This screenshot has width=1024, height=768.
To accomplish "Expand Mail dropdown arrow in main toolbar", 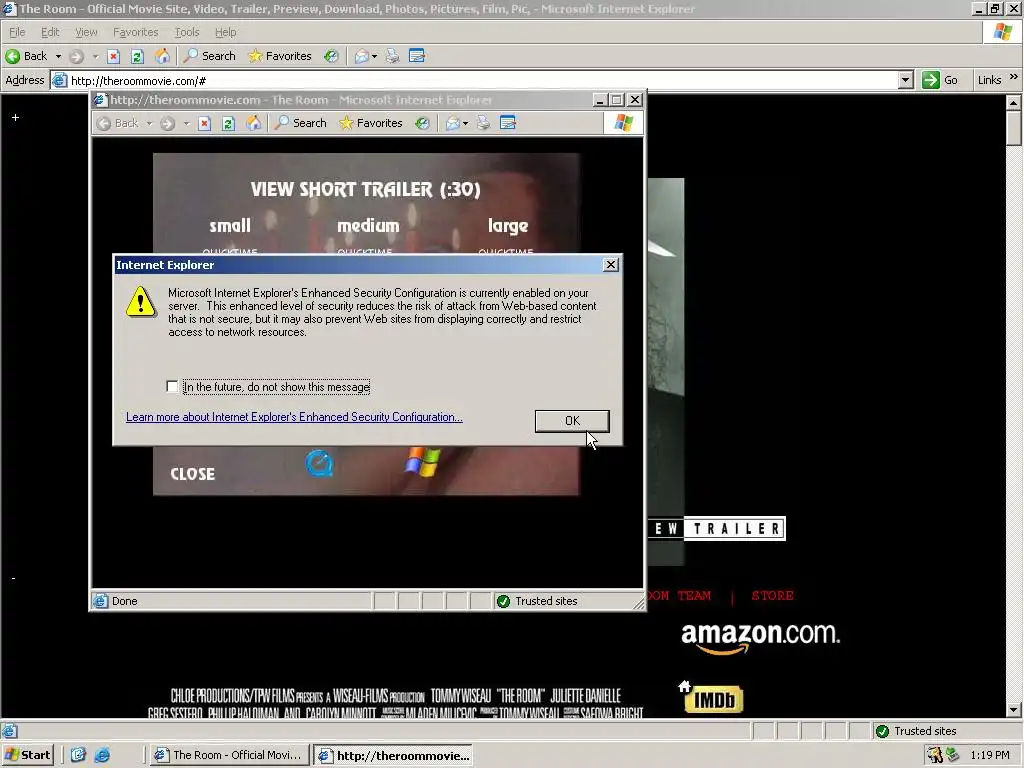I will [x=374, y=56].
